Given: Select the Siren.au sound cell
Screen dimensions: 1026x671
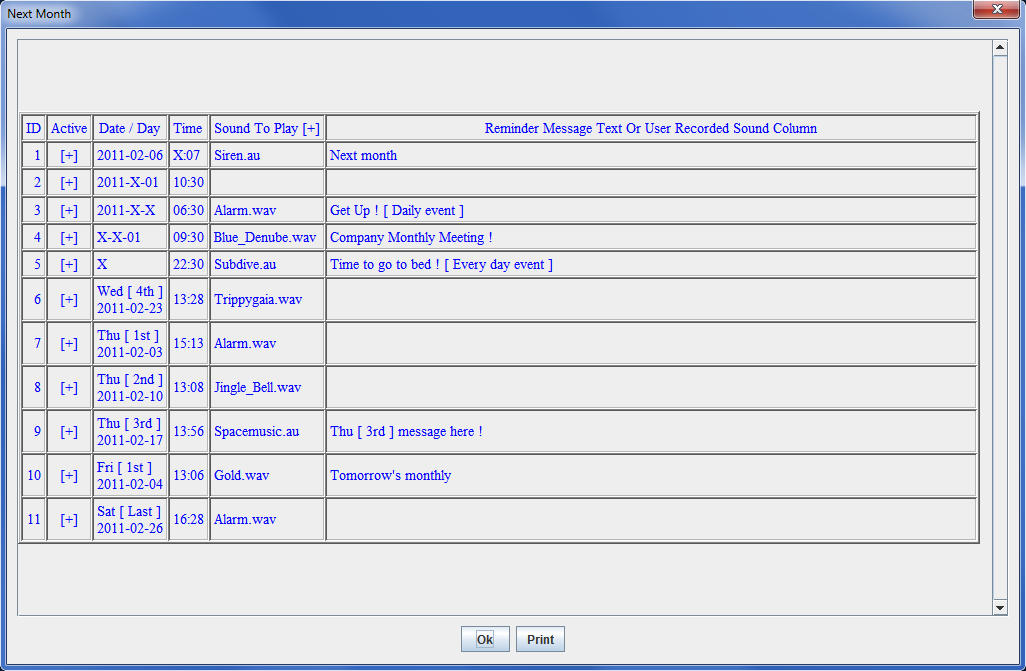Looking at the screenshot, I should pos(235,156).
